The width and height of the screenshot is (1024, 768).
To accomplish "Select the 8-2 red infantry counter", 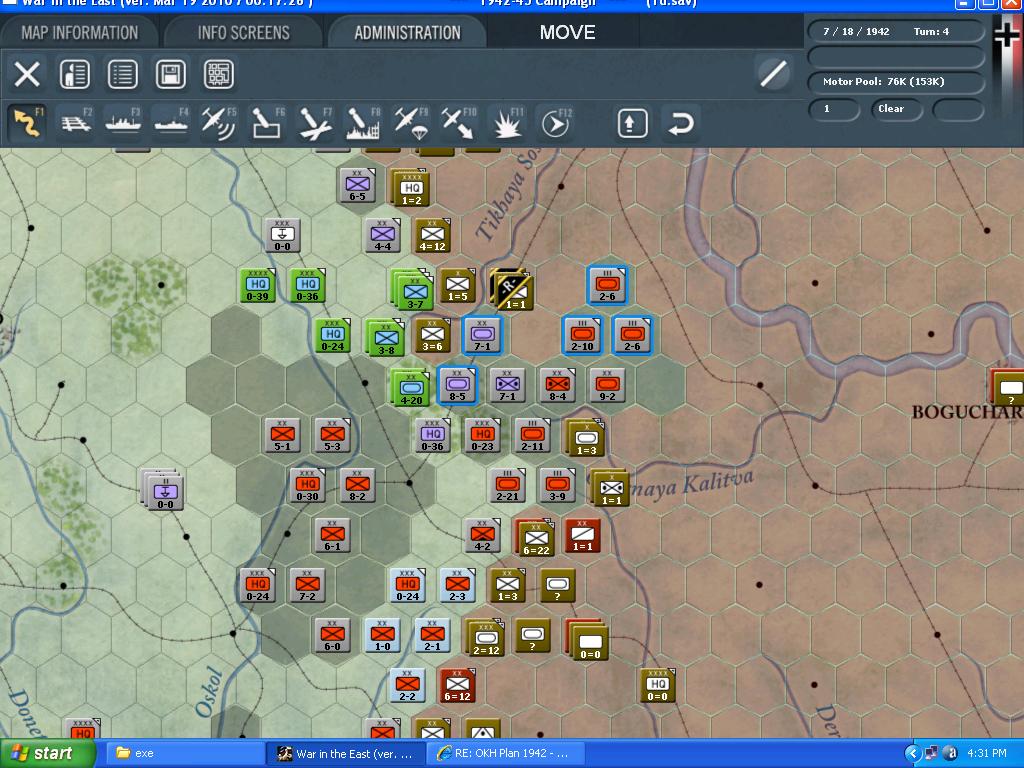I will pos(357,485).
